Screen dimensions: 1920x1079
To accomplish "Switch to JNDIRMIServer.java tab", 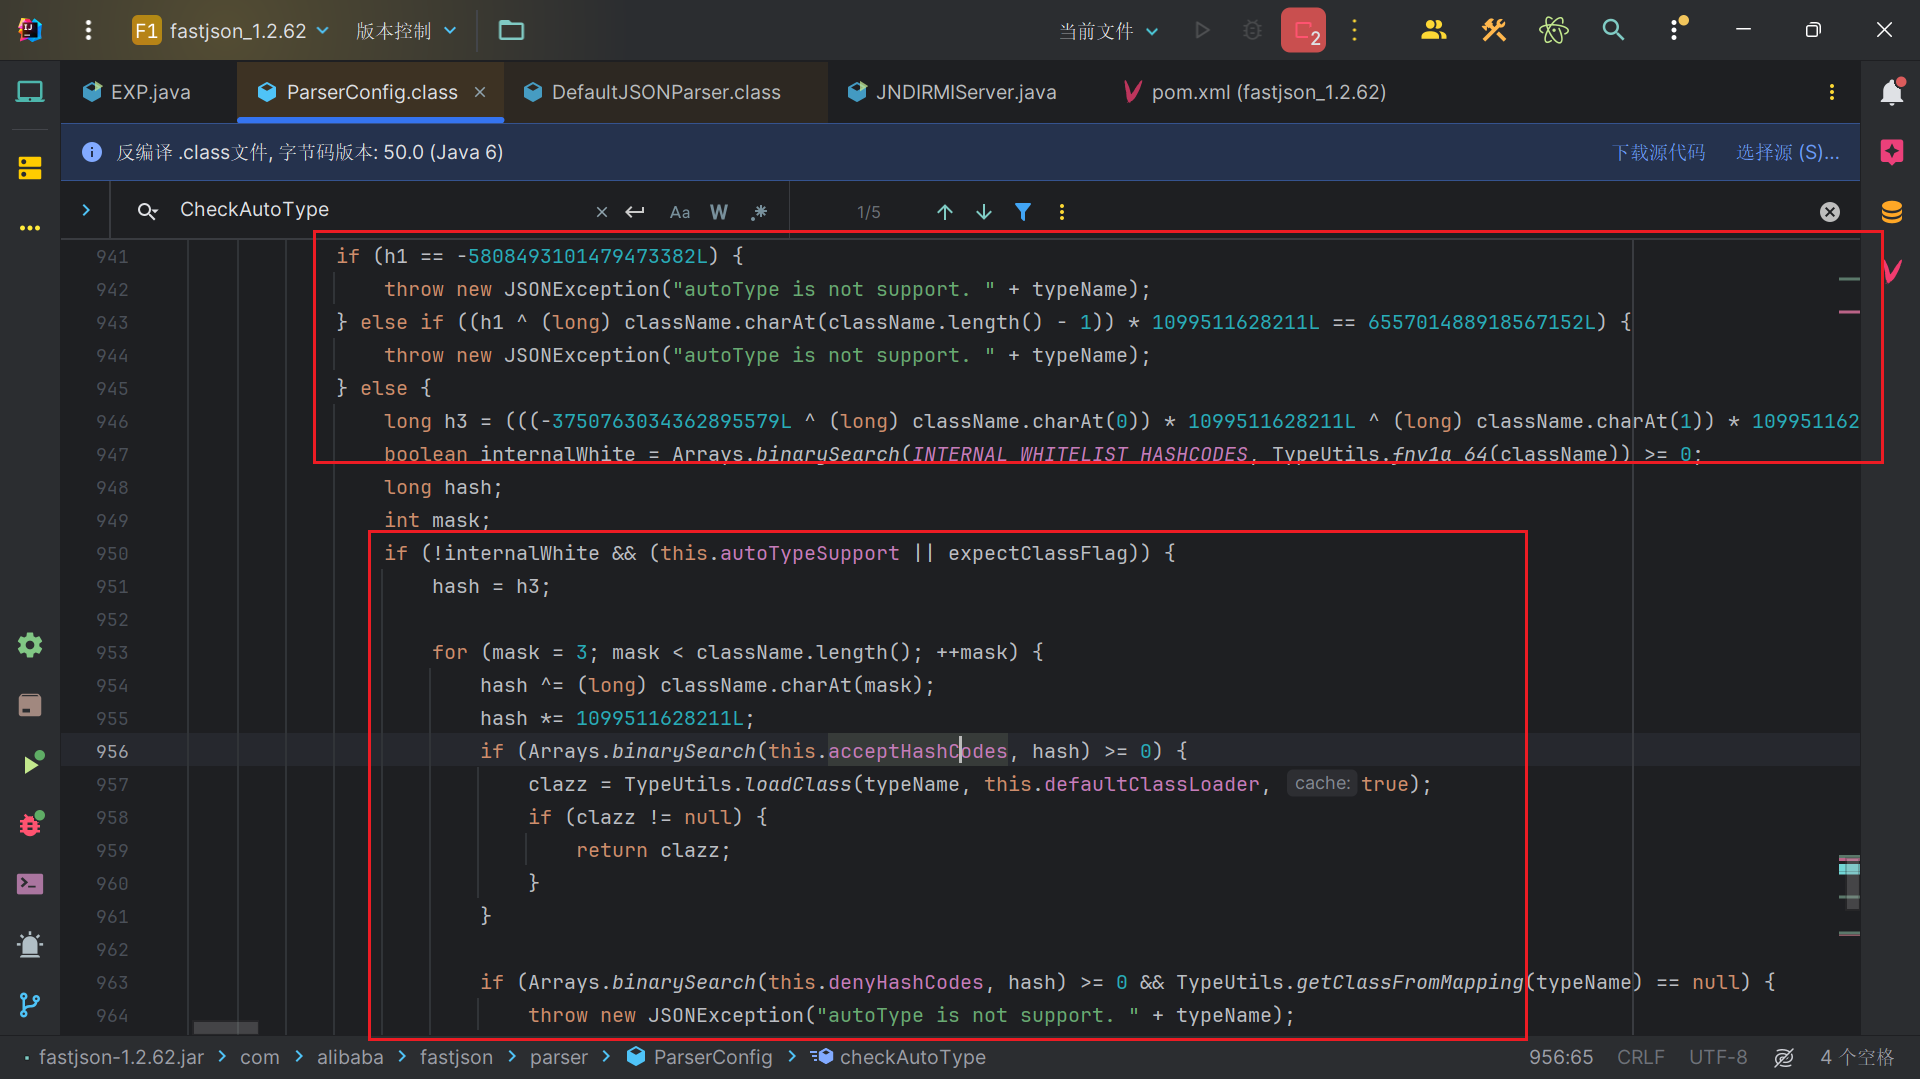I will (x=953, y=92).
